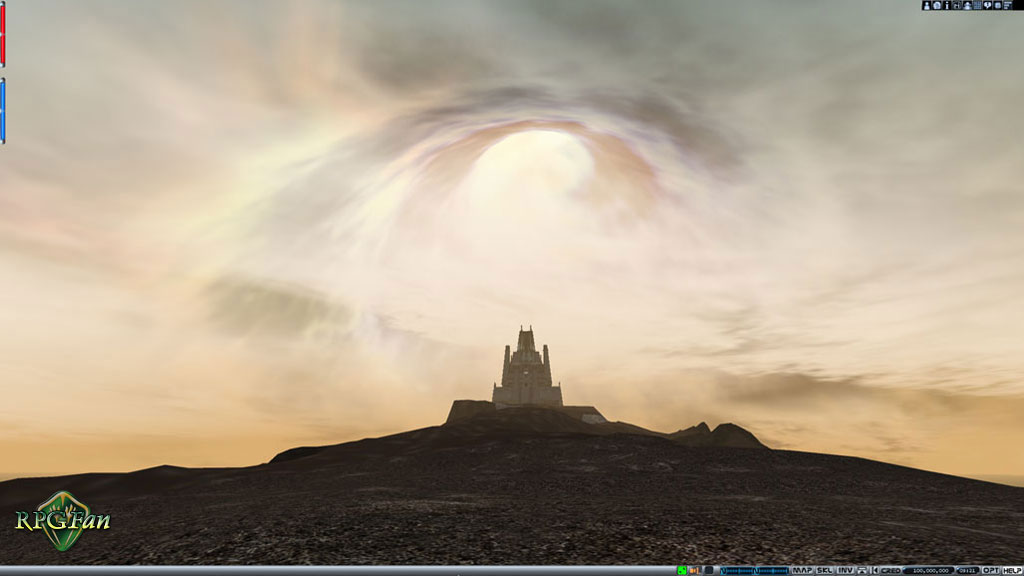Click the clock readout in the bottom bar
The image size is (1024, 576).
pyautogui.click(x=967, y=571)
